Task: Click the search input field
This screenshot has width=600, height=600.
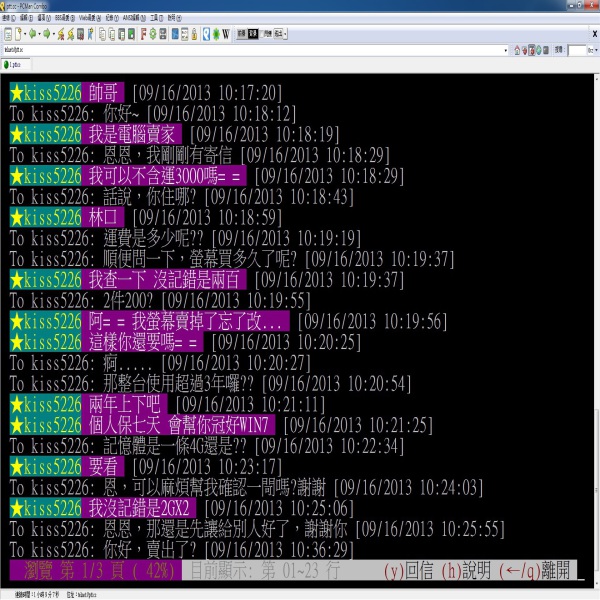Action: 577,50
